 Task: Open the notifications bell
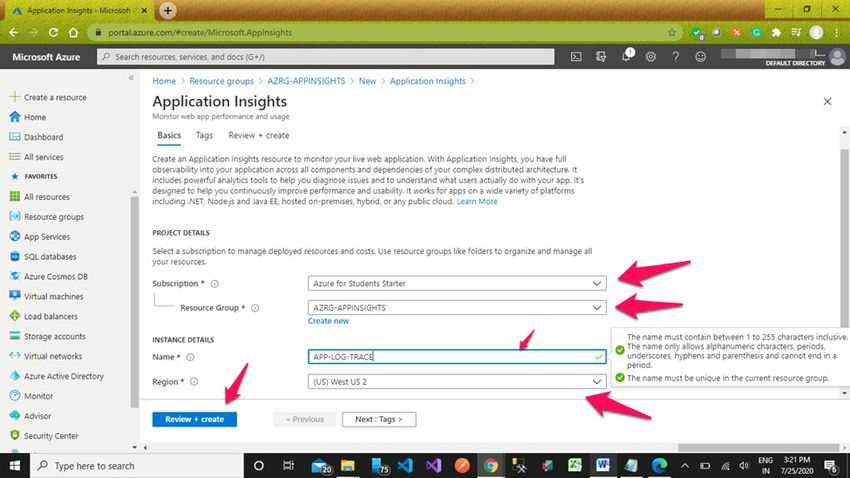click(x=626, y=56)
